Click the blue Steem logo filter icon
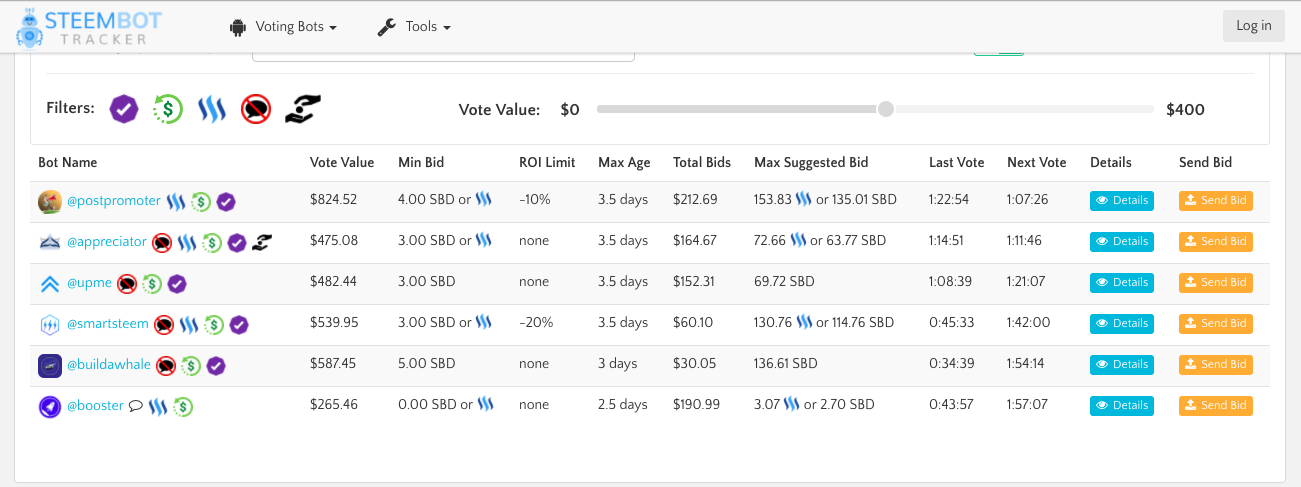The width and height of the screenshot is (1301, 487). pos(212,108)
